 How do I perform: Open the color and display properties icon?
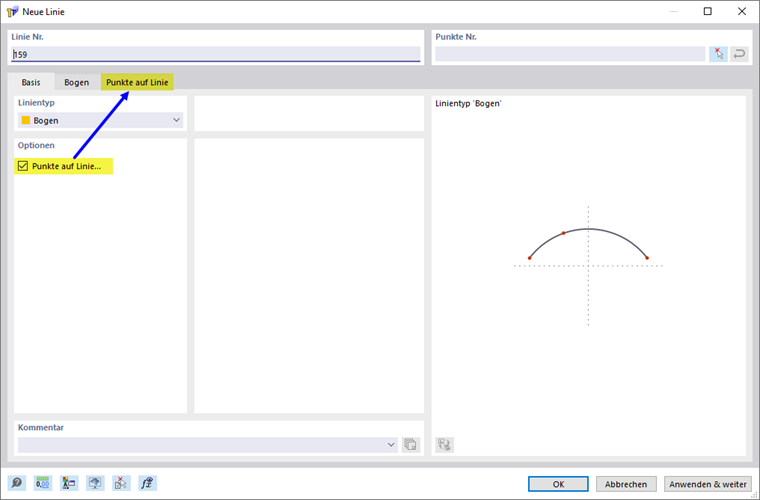69,483
